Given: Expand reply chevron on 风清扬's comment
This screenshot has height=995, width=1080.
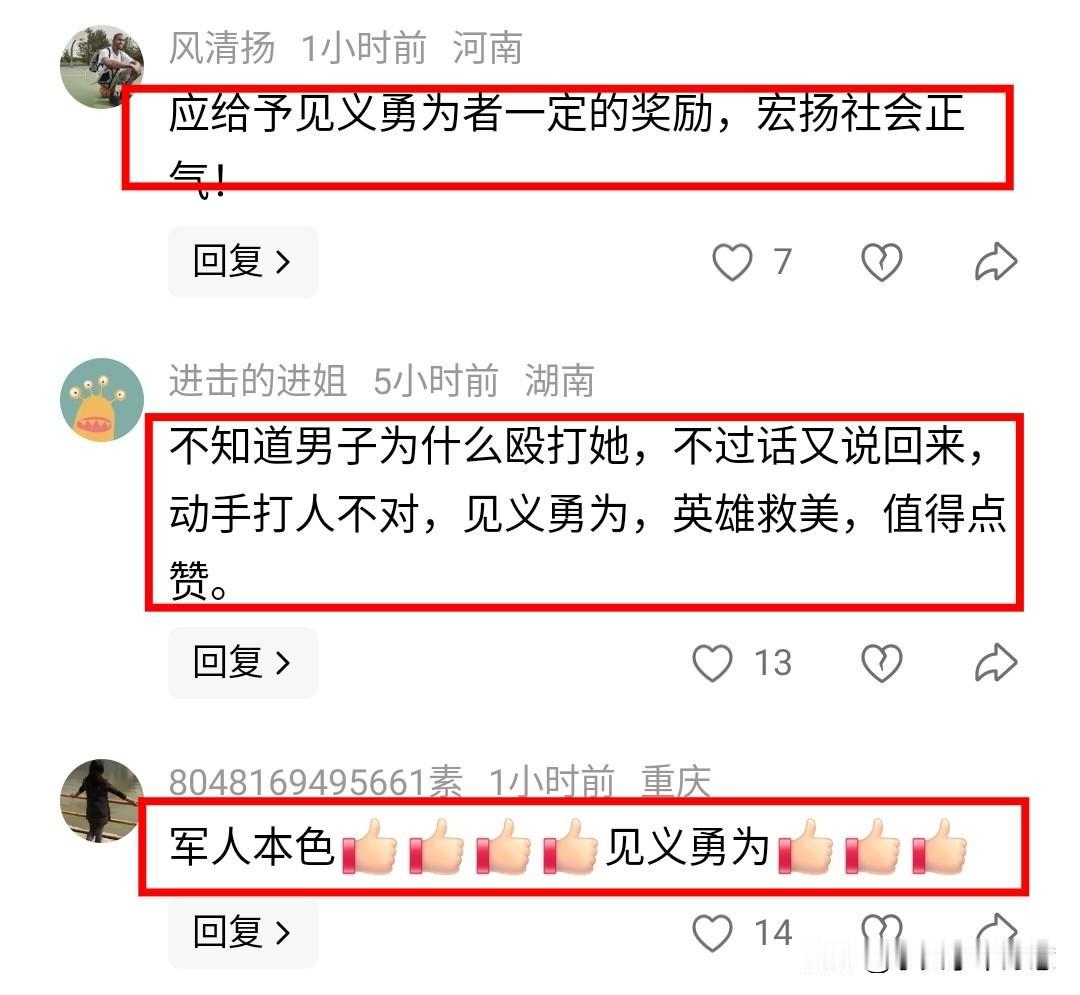Looking at the screenshot, I should click(x=282, y=262).
